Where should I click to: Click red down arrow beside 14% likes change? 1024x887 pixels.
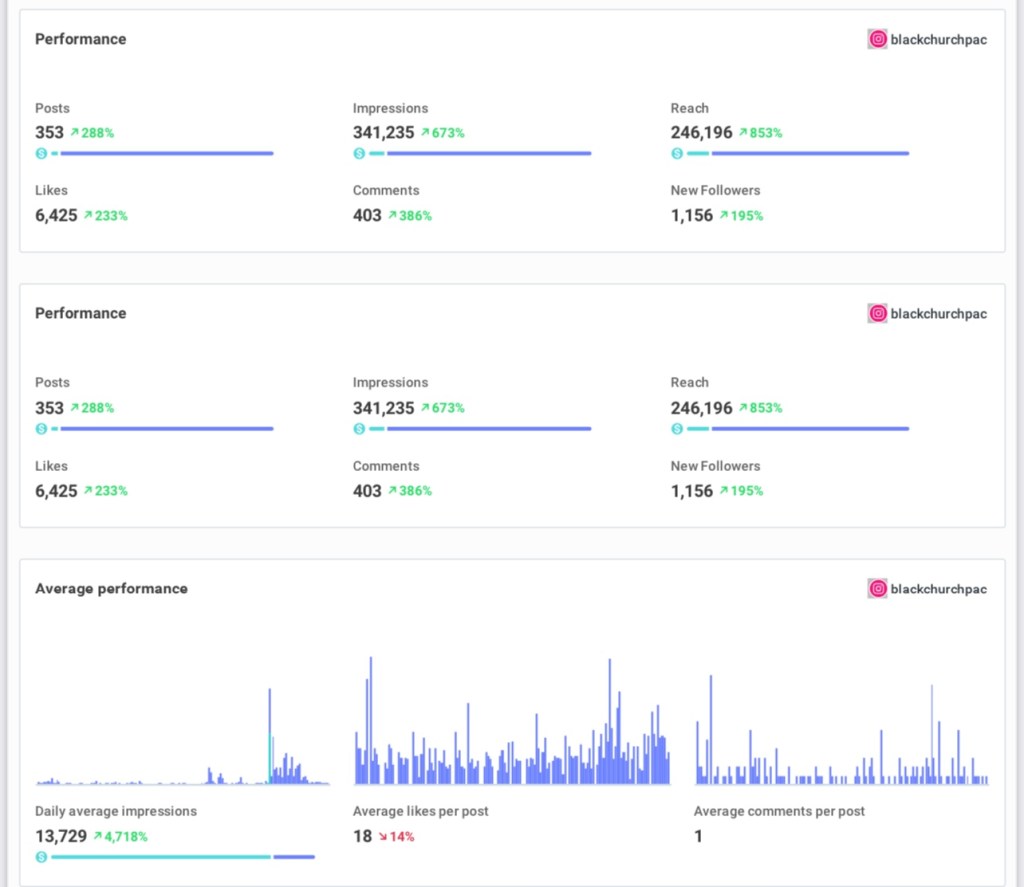[x=383, y=836]
